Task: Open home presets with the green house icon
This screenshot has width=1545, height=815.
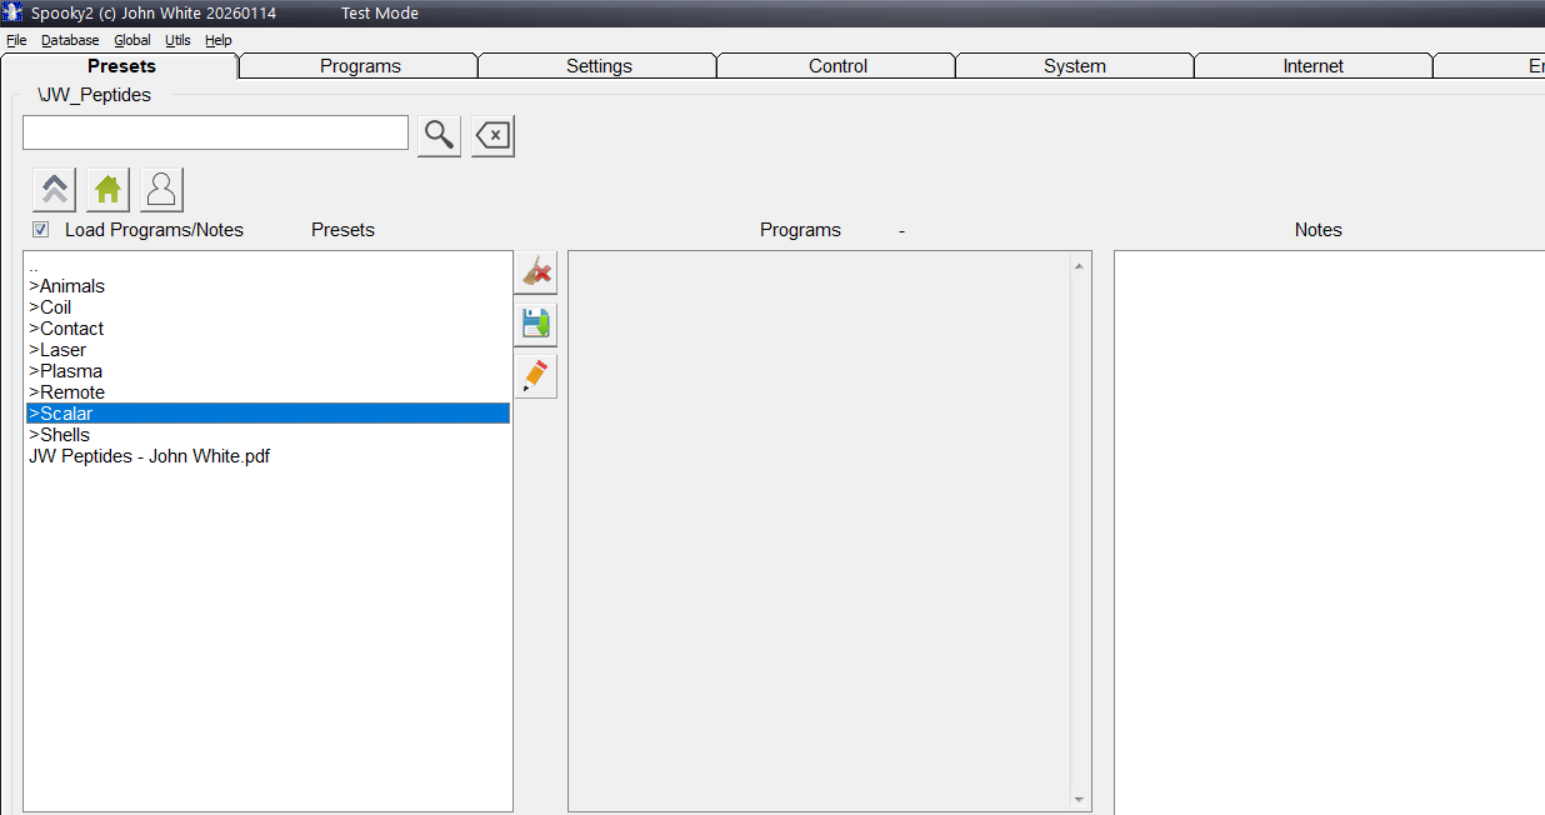Action: tap(107, 188)
